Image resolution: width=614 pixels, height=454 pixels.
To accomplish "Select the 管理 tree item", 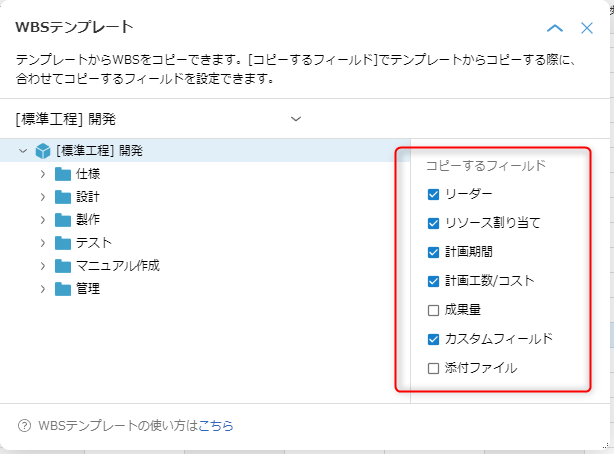I will click(x=88, y=289).
